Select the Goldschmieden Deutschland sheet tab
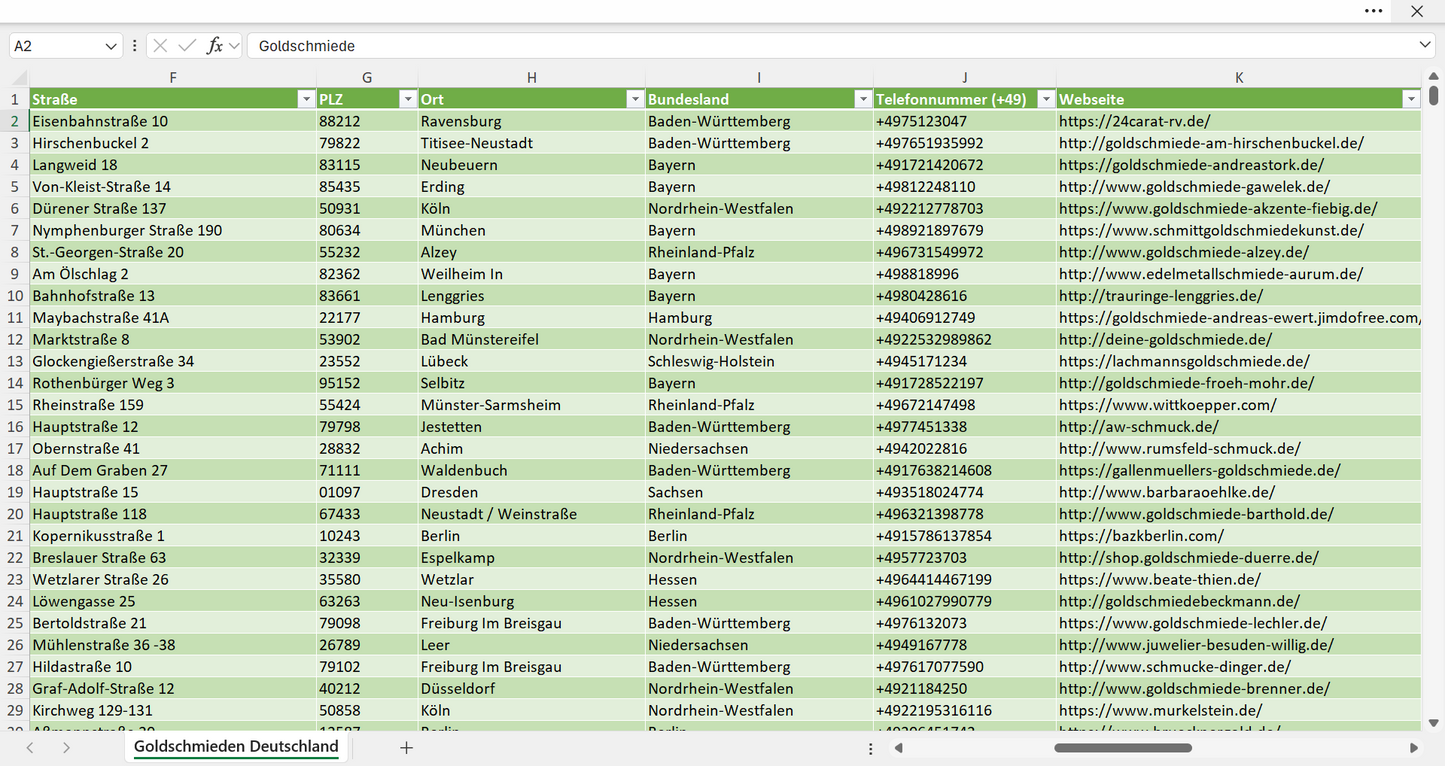 click(x=236, y=747)
